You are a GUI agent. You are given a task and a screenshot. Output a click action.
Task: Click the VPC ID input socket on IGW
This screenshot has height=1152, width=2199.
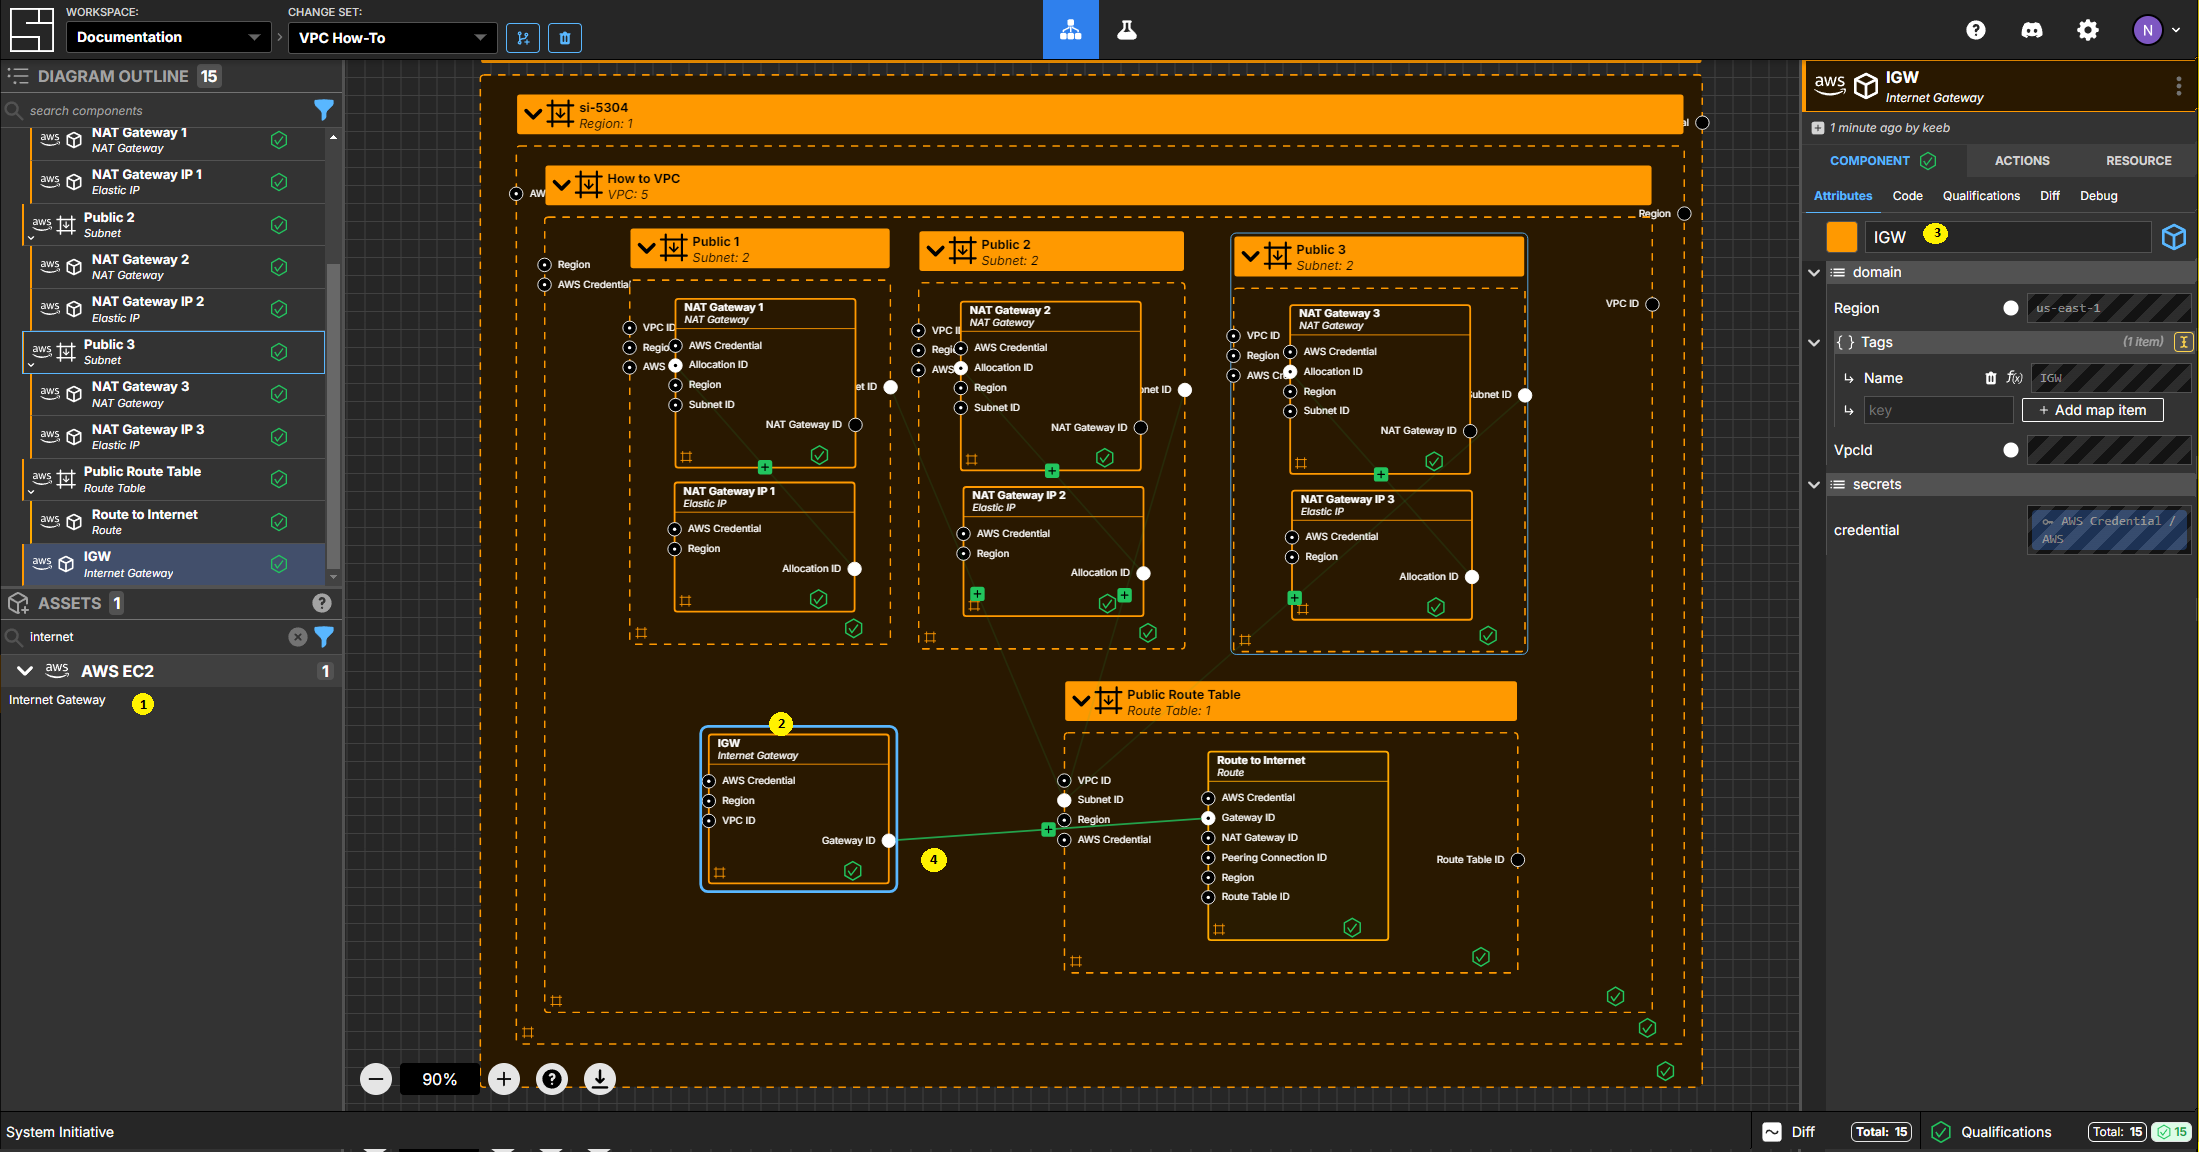(709, 821)
